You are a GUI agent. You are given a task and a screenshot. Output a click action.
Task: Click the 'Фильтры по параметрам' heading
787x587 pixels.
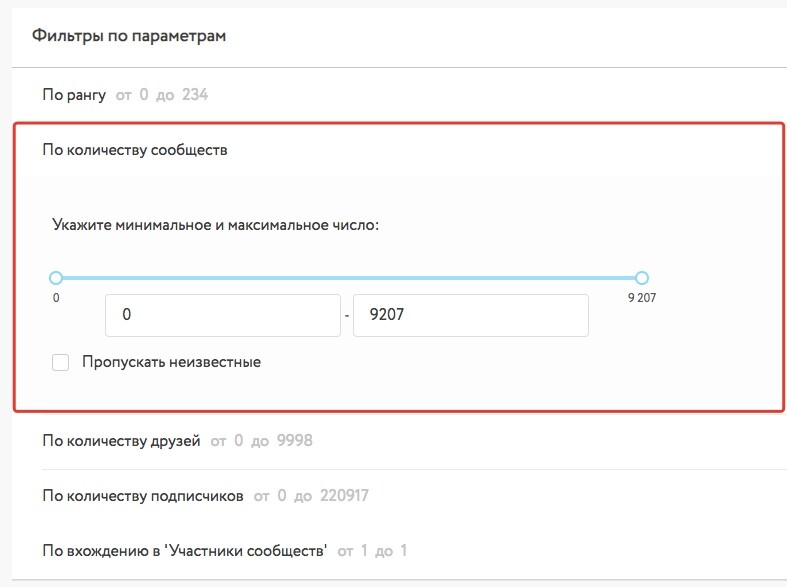129,36
